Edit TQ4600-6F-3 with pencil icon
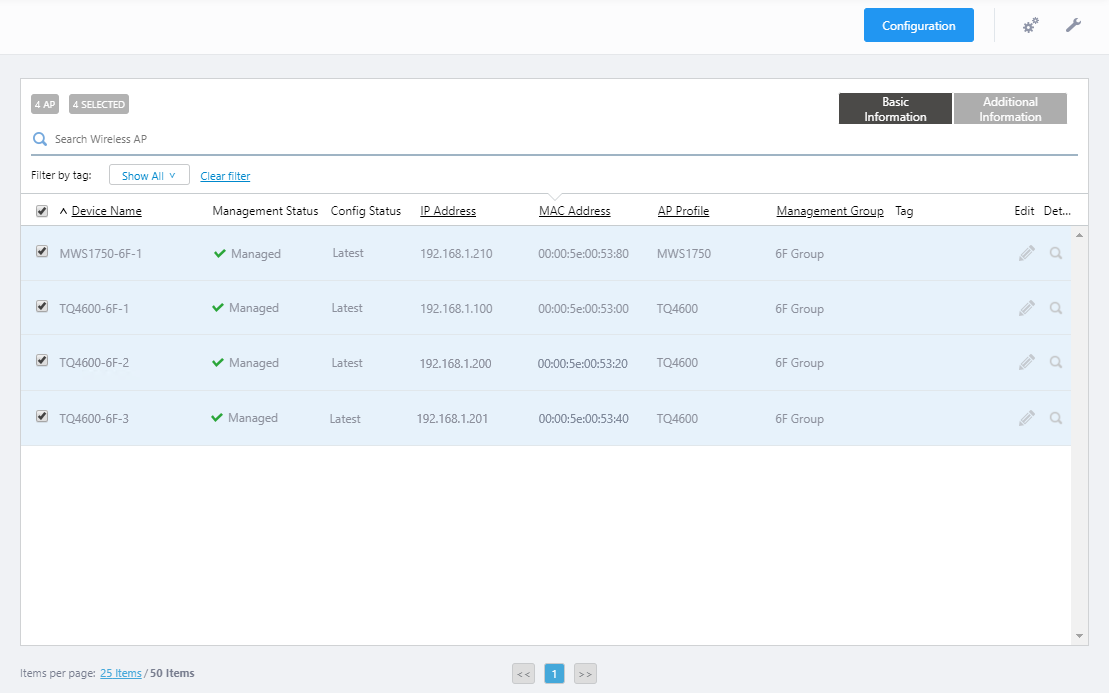Screen dimensions: 1109x693 click(1026, 418)
